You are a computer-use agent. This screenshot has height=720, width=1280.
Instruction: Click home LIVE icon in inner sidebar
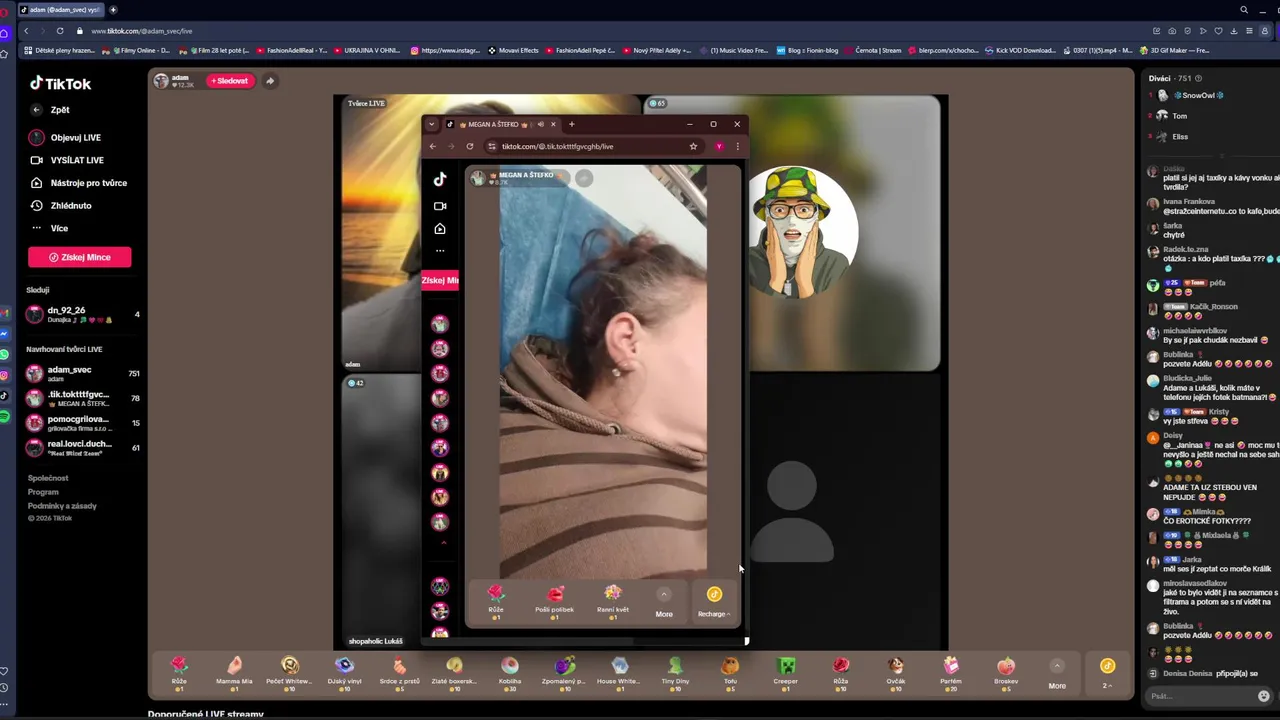(x=440, y=229)
